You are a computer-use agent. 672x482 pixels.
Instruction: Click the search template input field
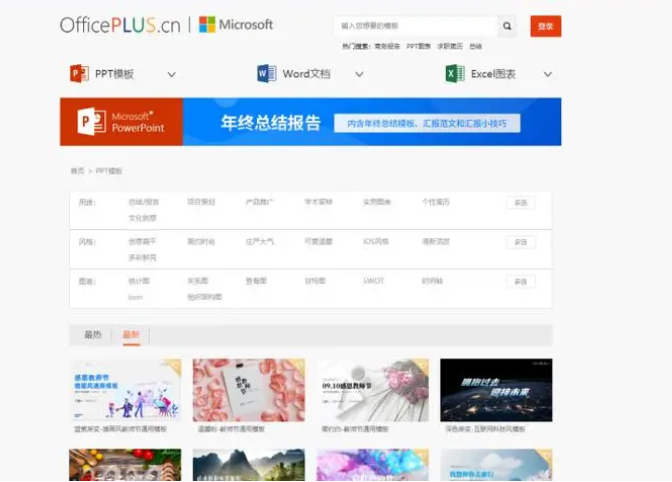(x=416, y=26)
